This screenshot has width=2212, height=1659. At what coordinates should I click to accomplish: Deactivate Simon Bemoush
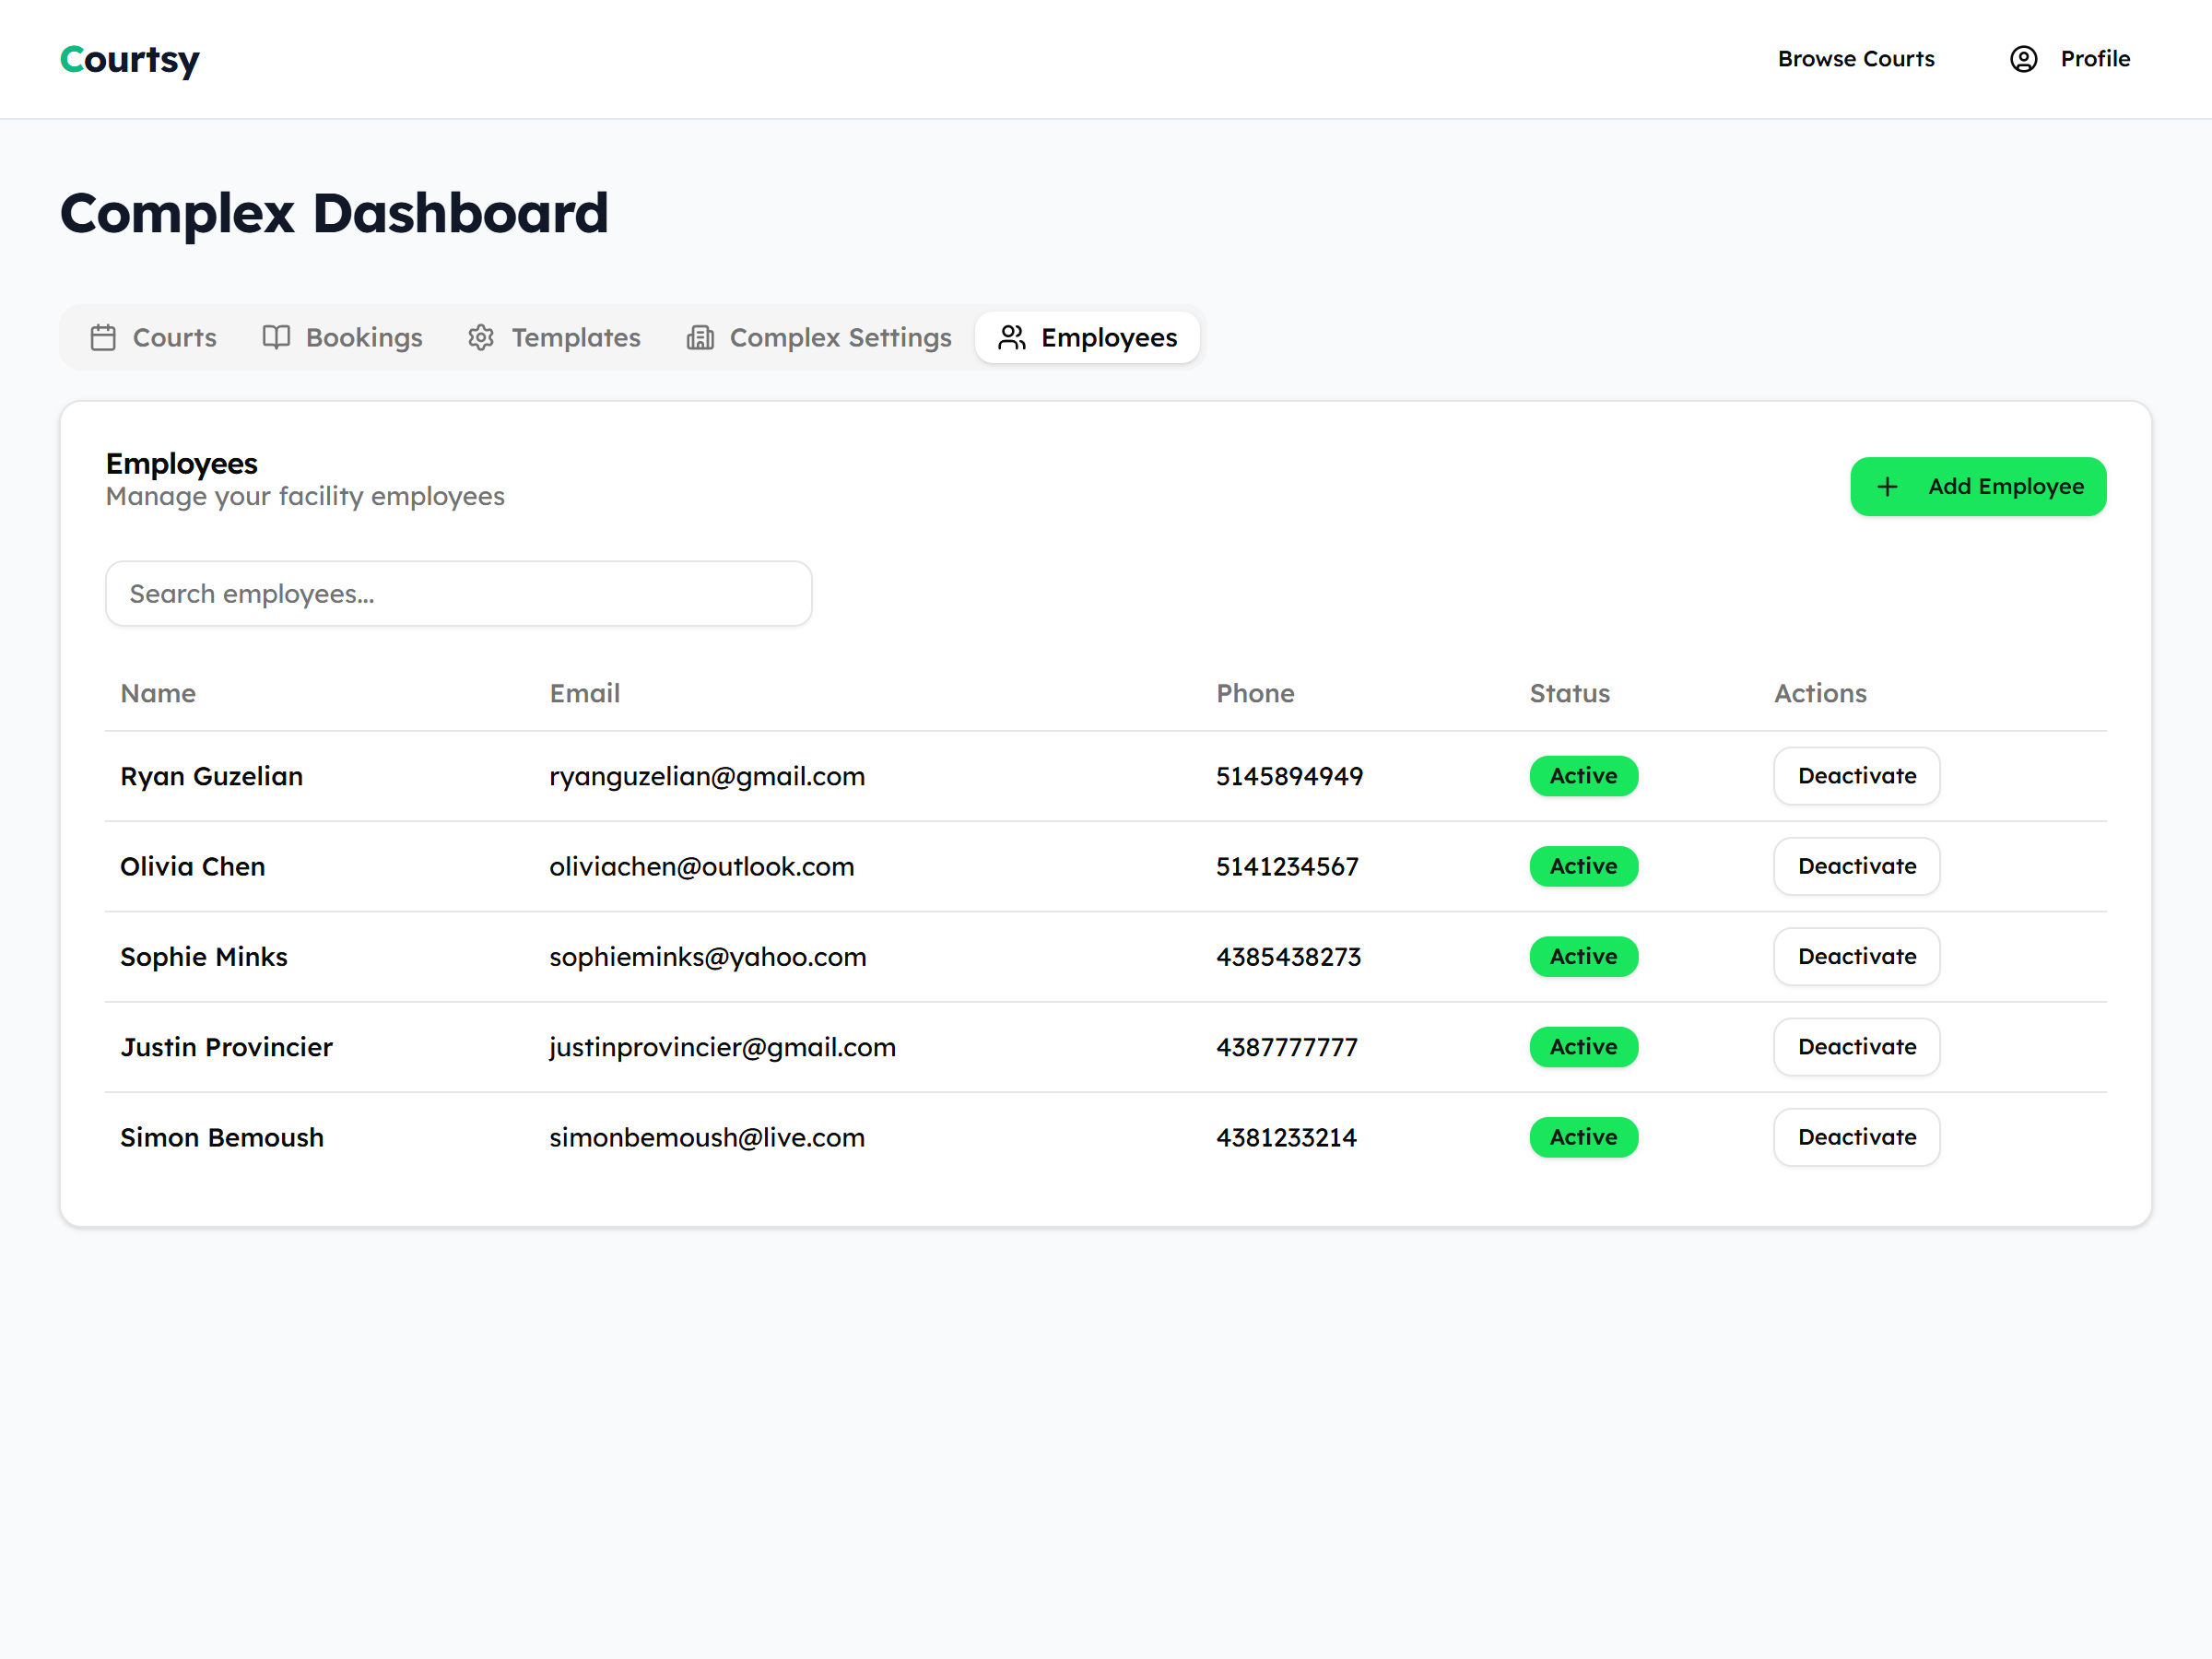click(x=1857, y=1137)
